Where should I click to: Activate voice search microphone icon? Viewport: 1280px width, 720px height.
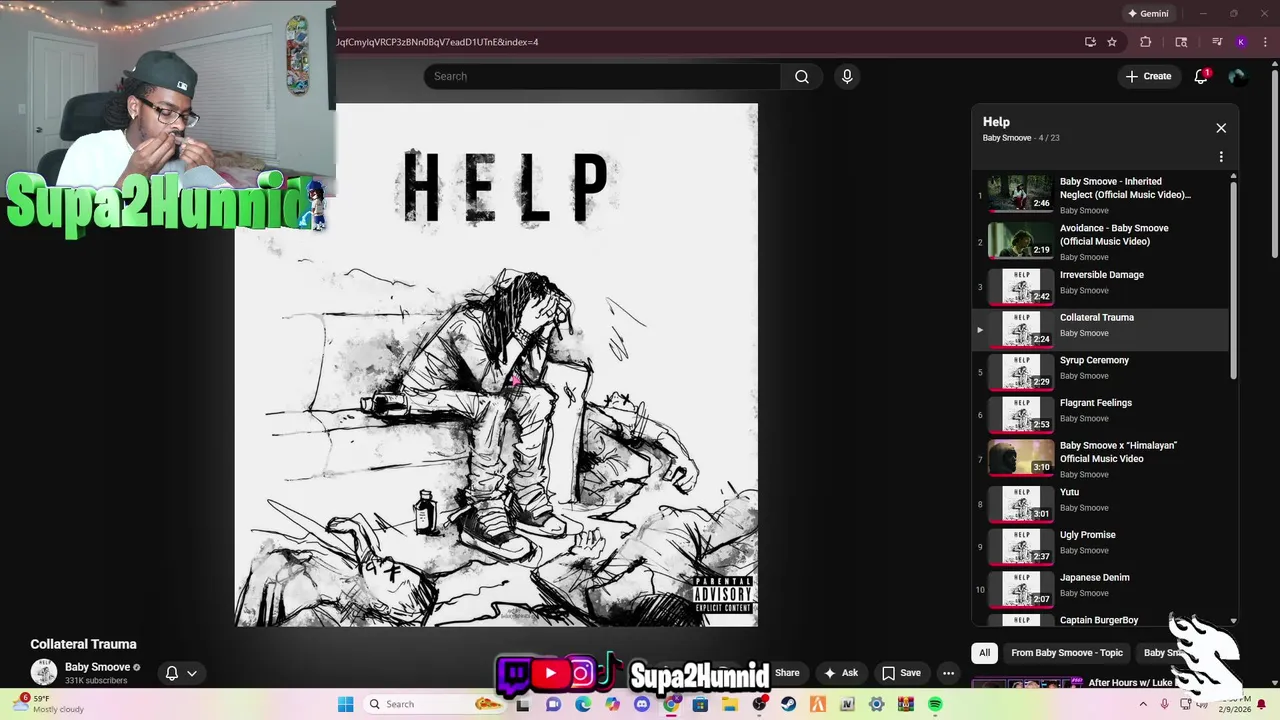coord(847,76)
